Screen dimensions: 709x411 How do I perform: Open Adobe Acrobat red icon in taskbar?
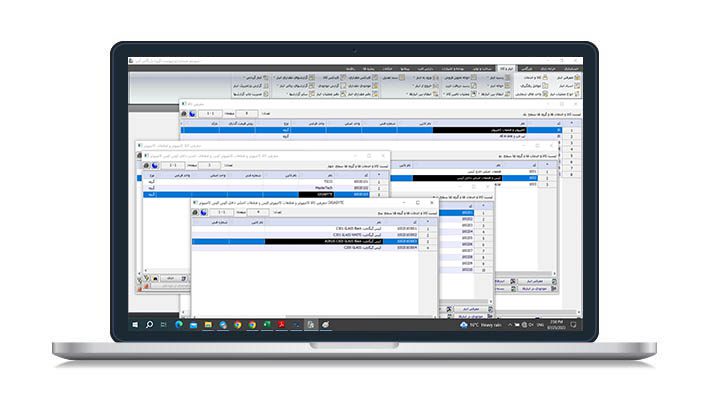(x=283, y=325)
